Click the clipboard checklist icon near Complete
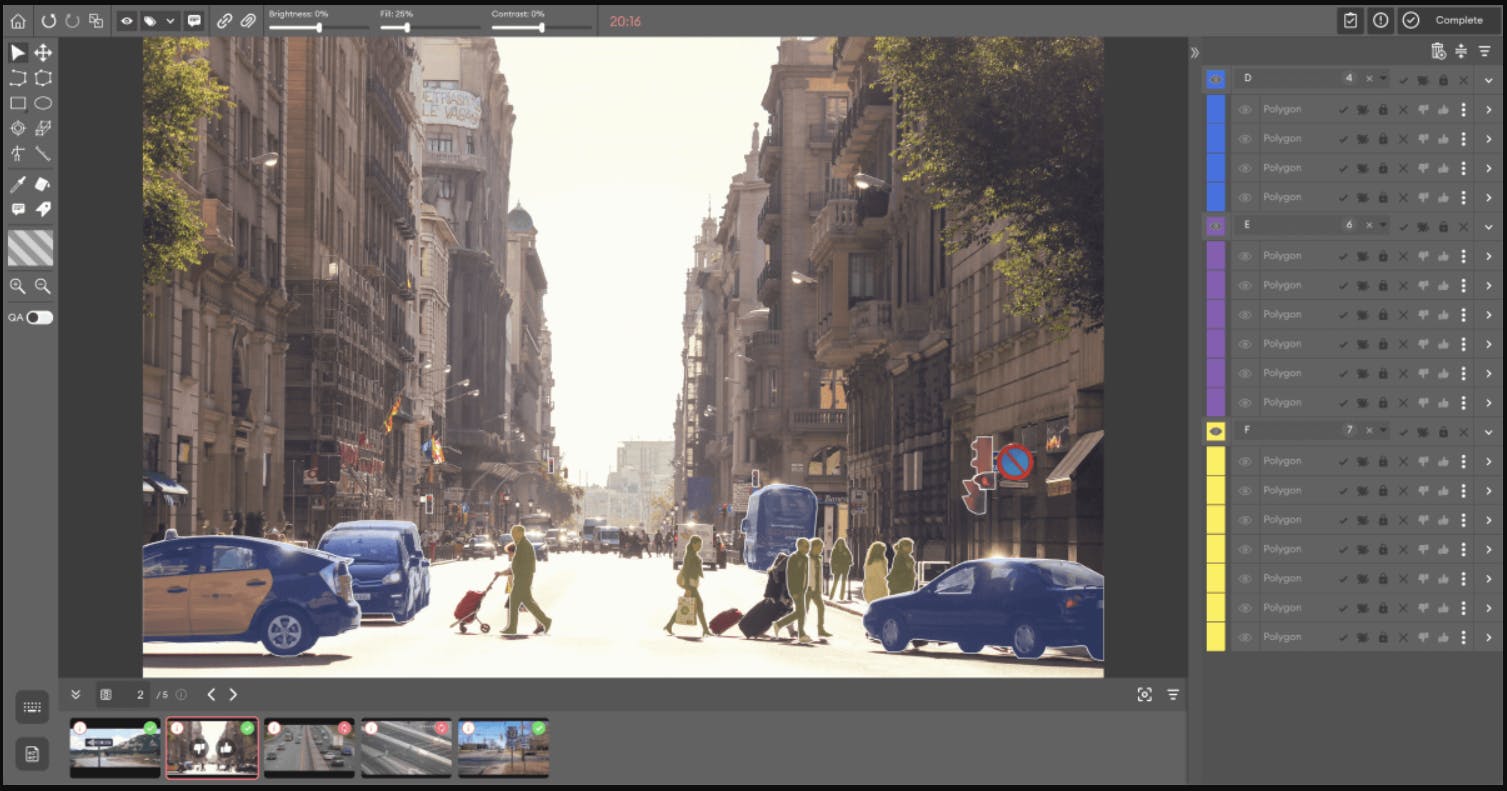Image resolution: width=1507 pixels, height=791 pixels. coord(1350,20)
